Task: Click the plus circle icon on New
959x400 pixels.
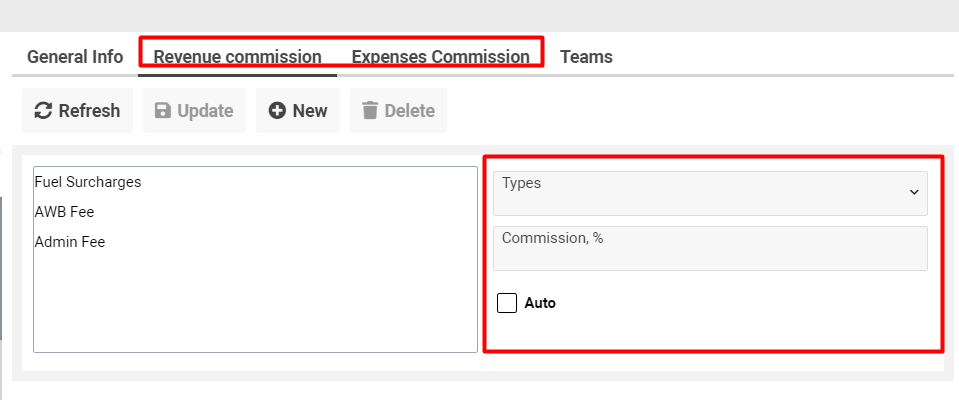Action: click(277, 111)
